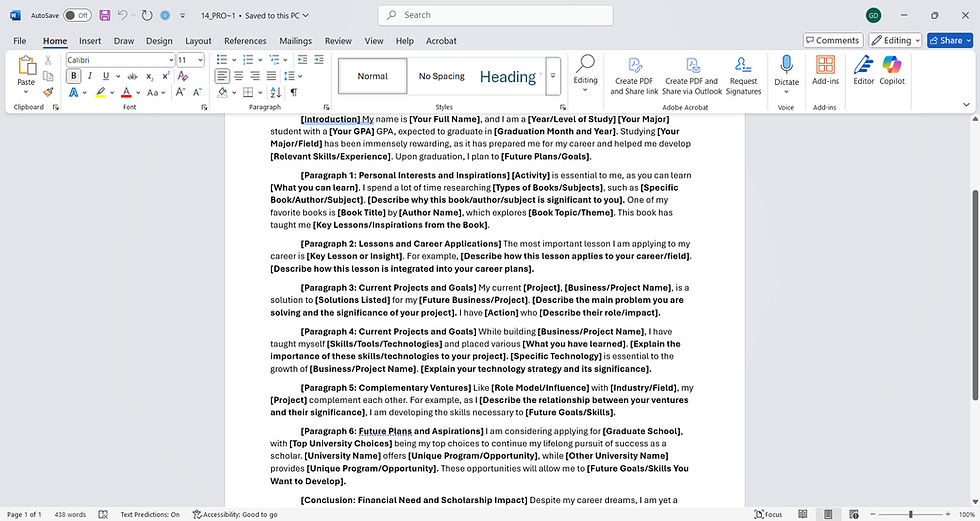Open the Editing mode dropdown
This screenshot has height=521, width=980.
click(895, 40)
